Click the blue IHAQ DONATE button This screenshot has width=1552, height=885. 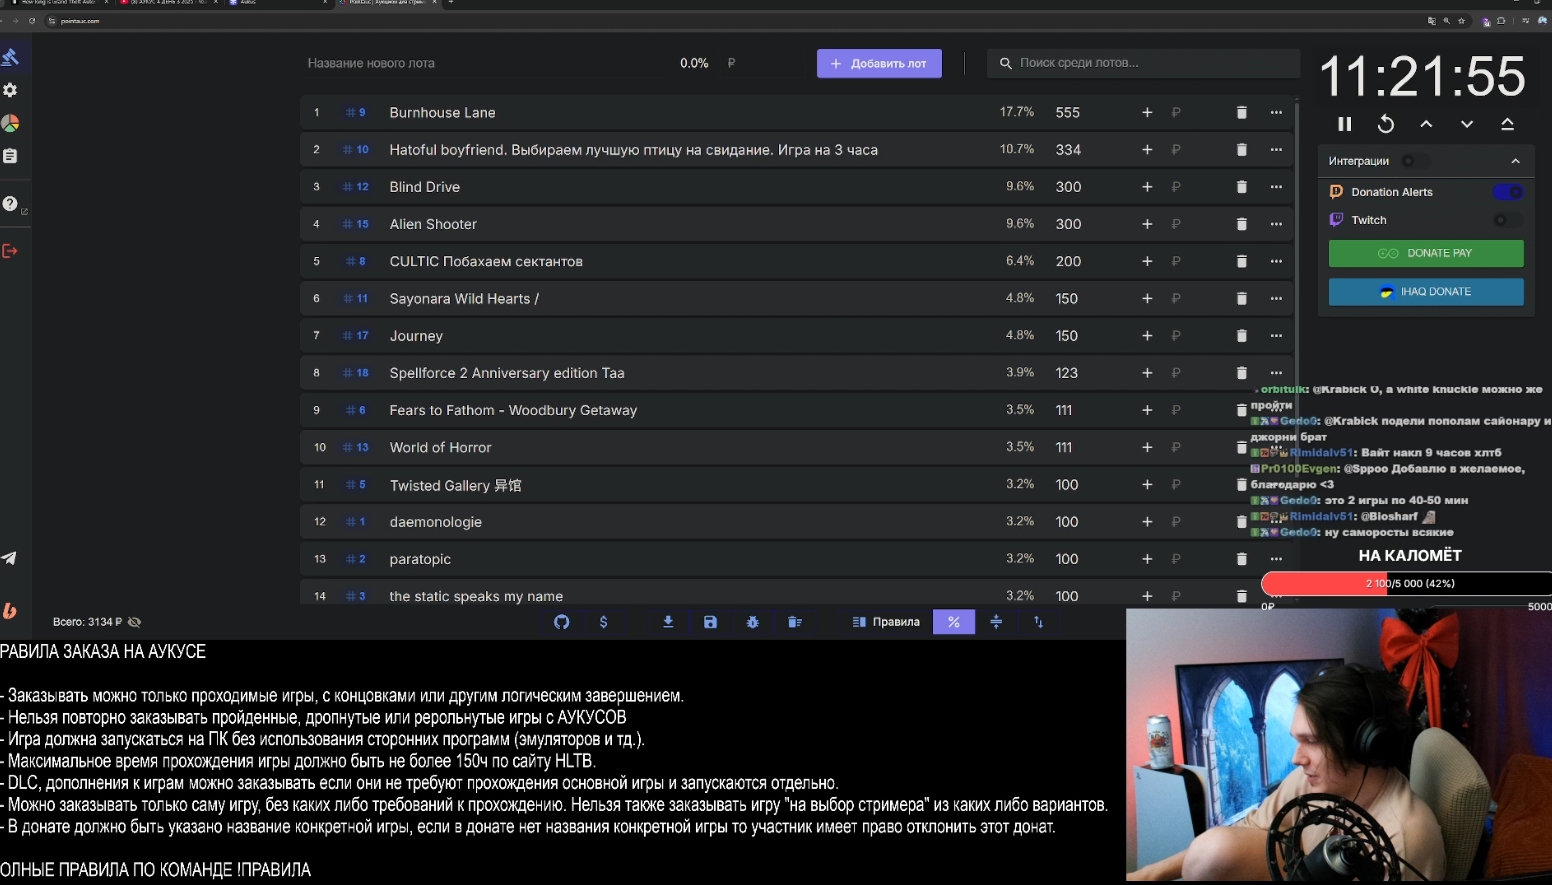(1426, 292)
